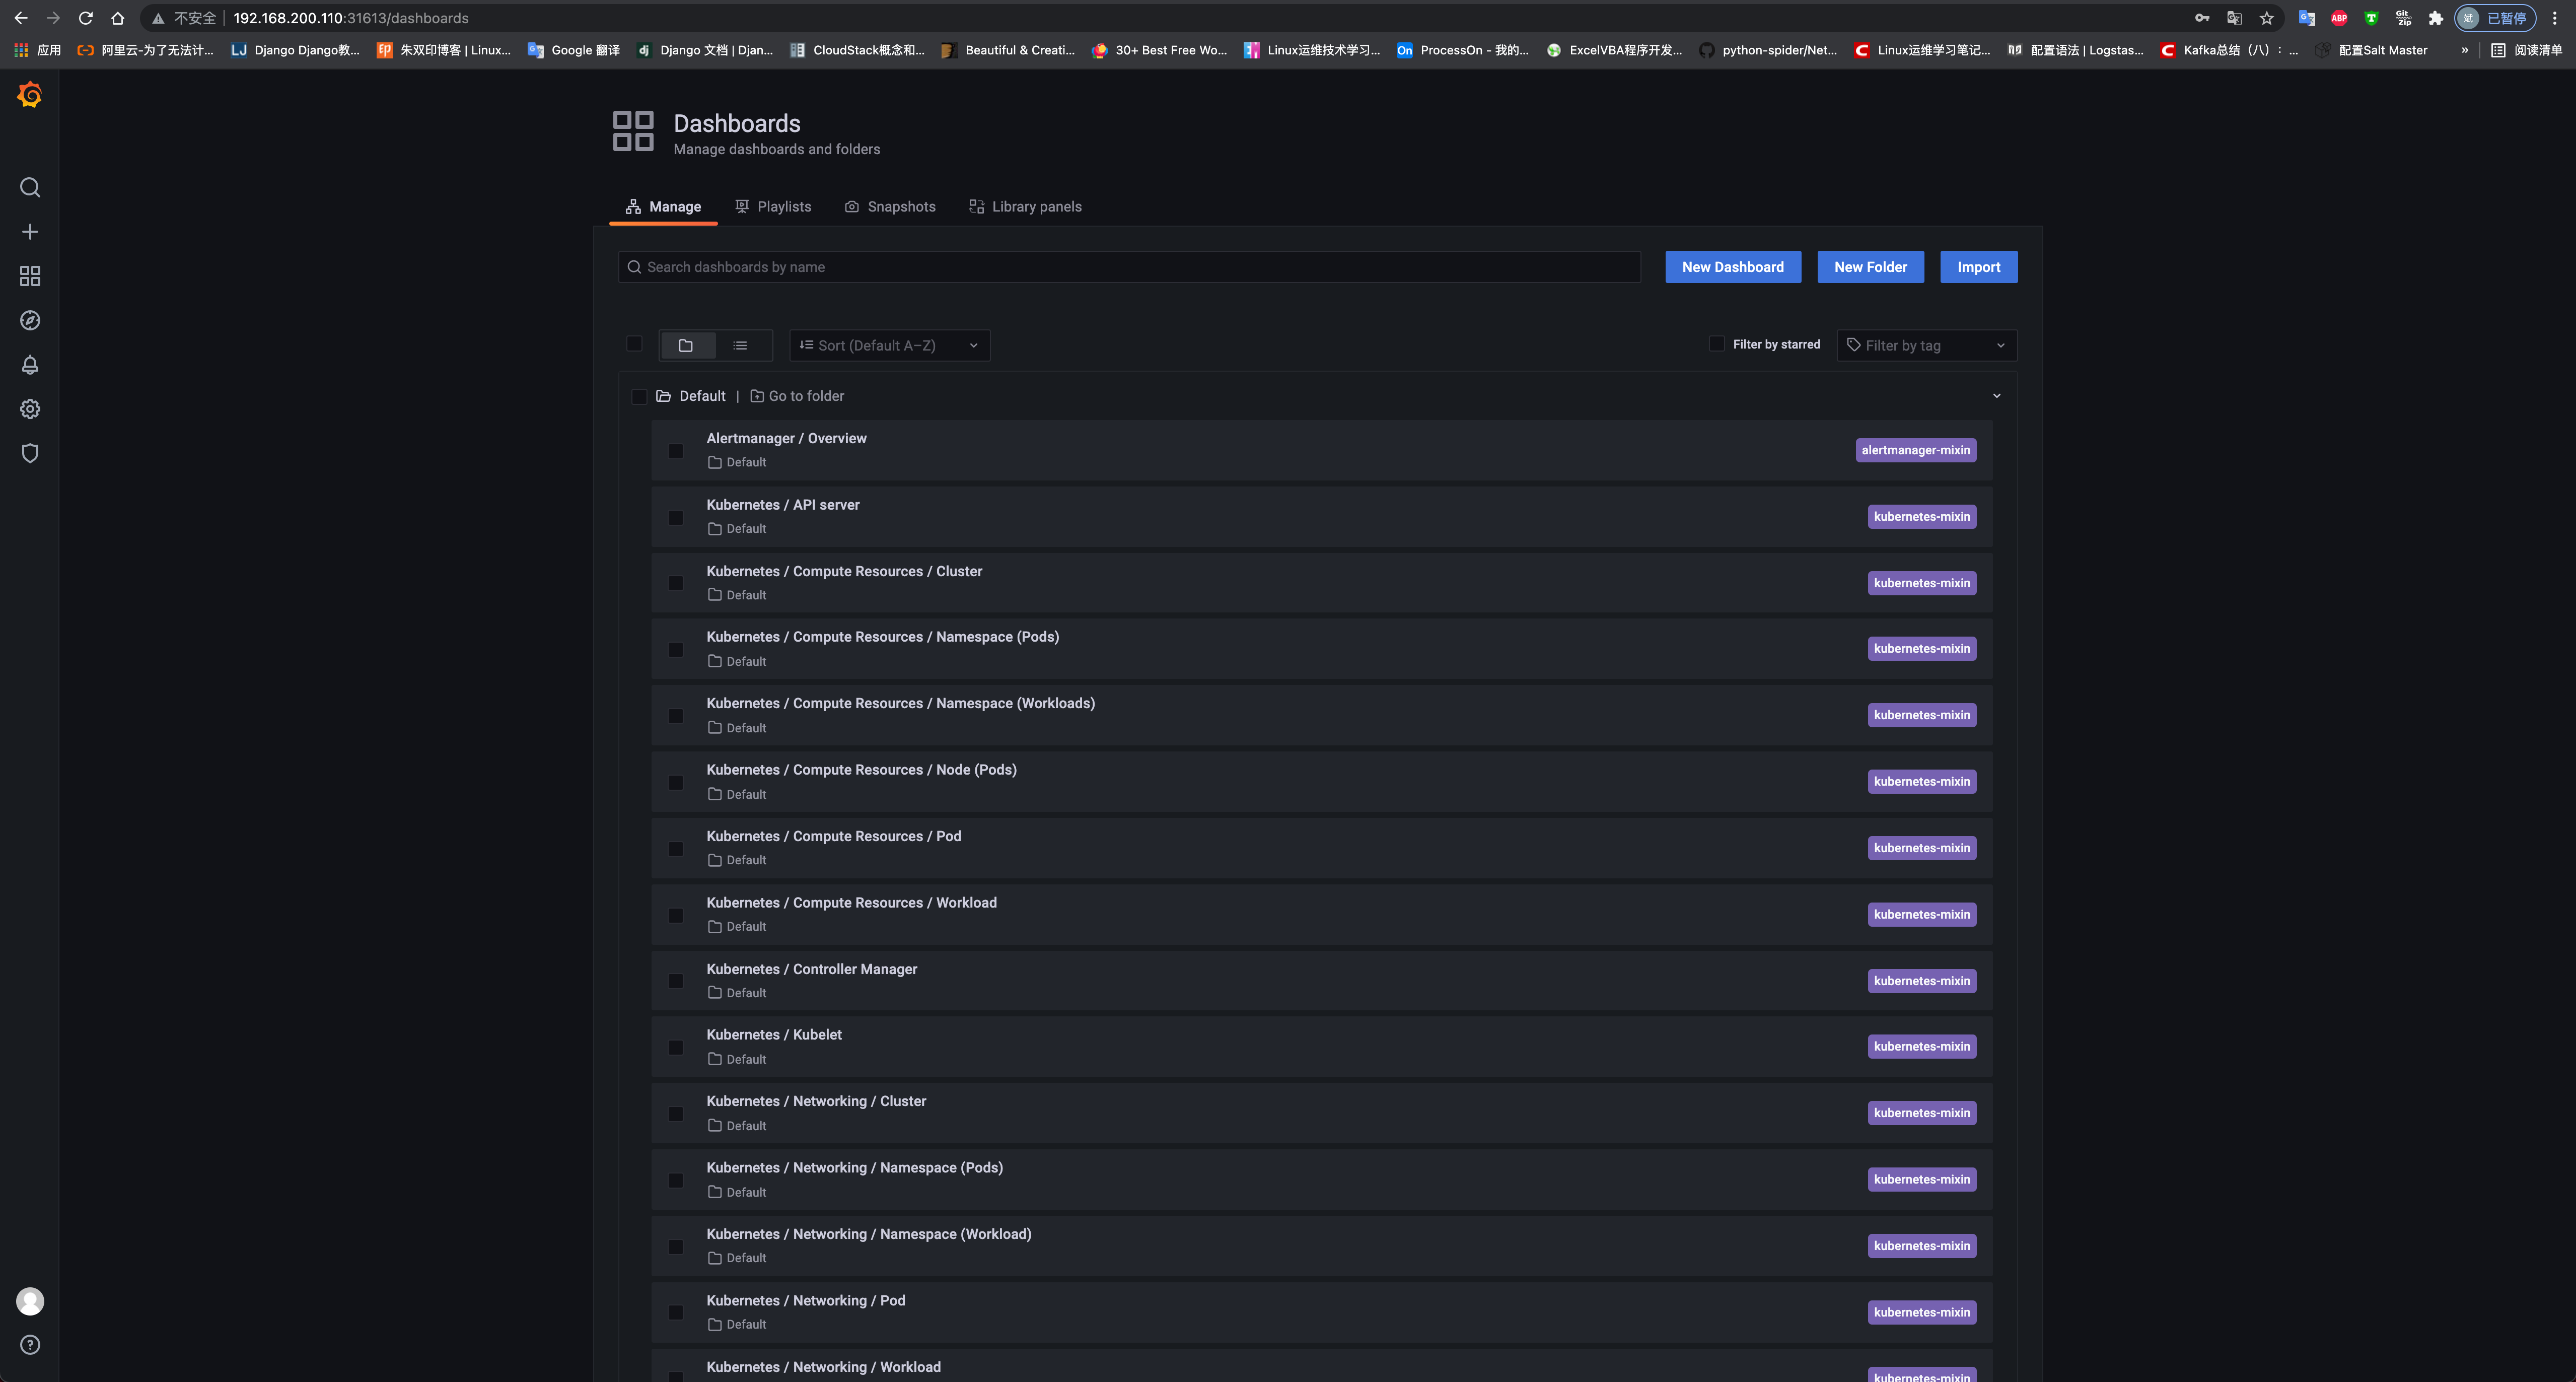Open the search magnifier in the sidebar
Viewport: 2576px width, 1382px height.
pos(30,188)
